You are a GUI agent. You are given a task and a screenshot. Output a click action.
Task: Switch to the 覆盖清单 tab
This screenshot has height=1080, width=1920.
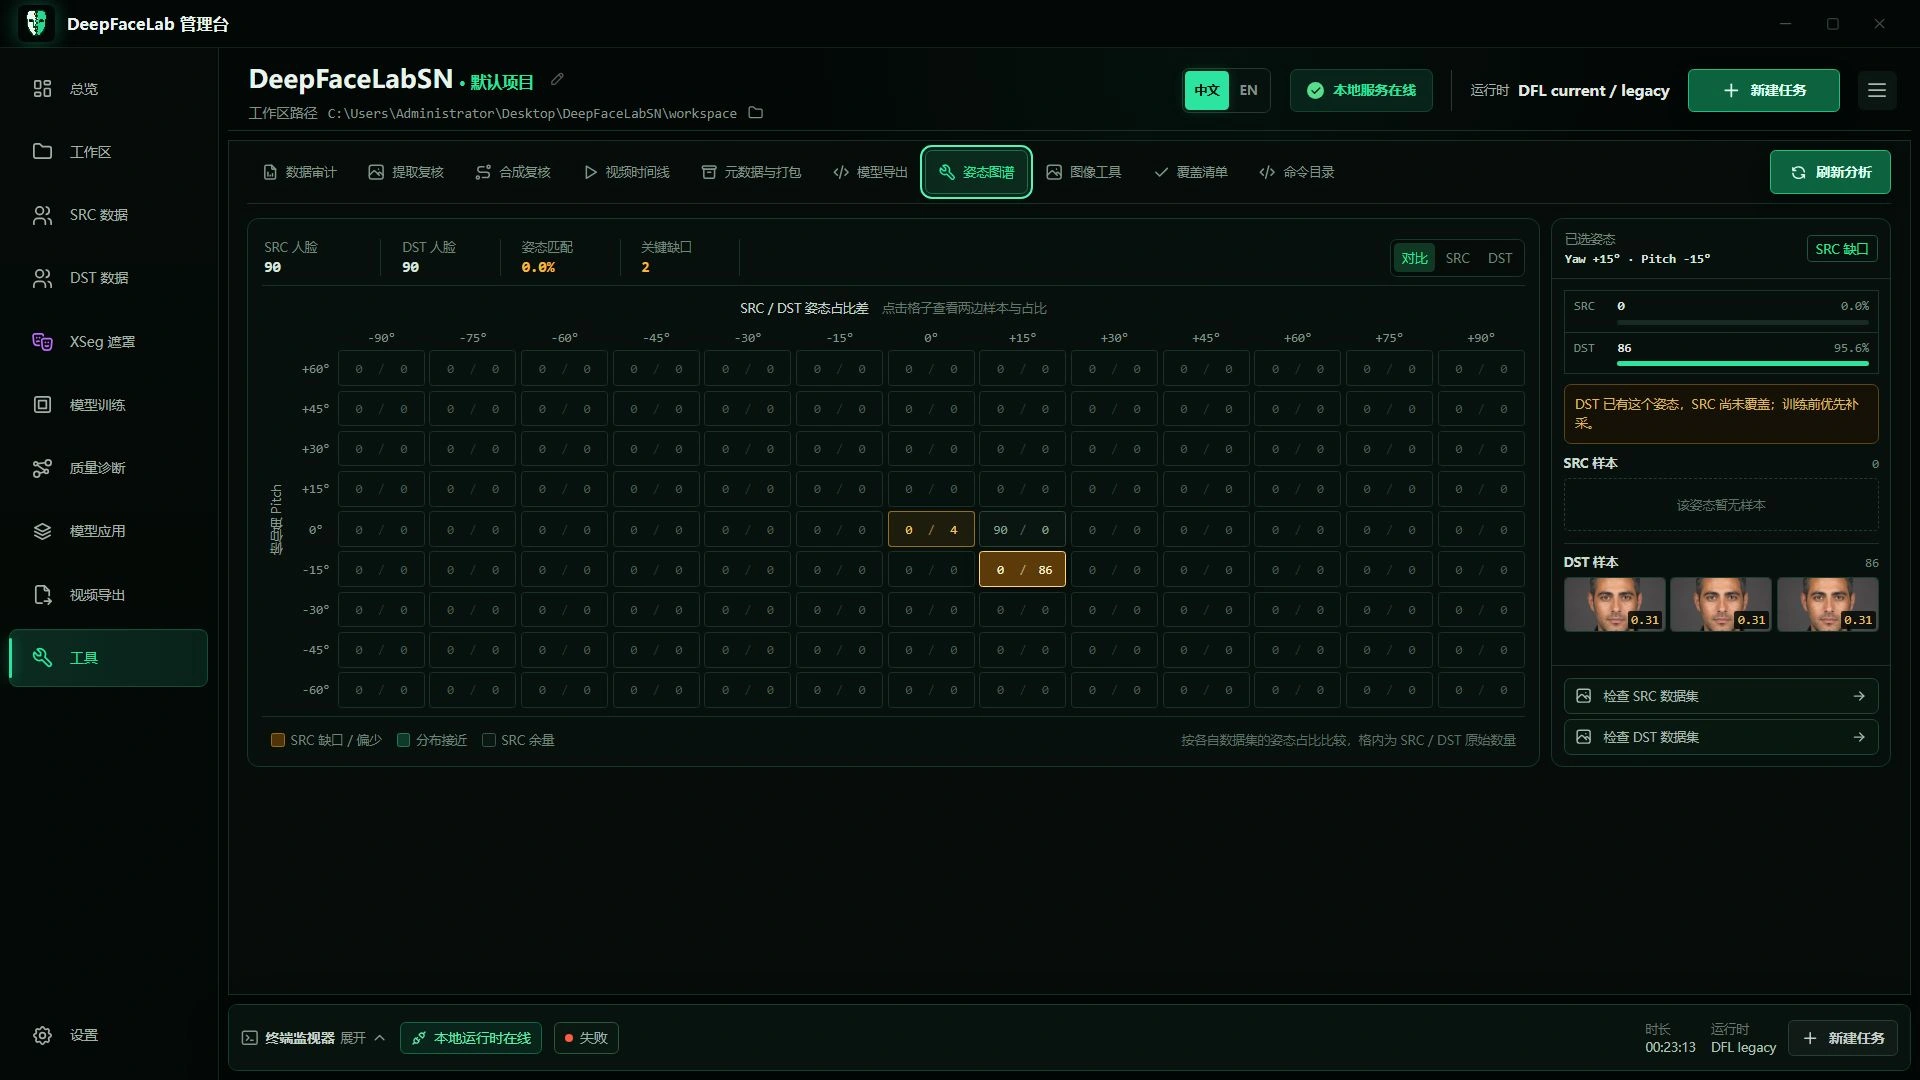1191,172
